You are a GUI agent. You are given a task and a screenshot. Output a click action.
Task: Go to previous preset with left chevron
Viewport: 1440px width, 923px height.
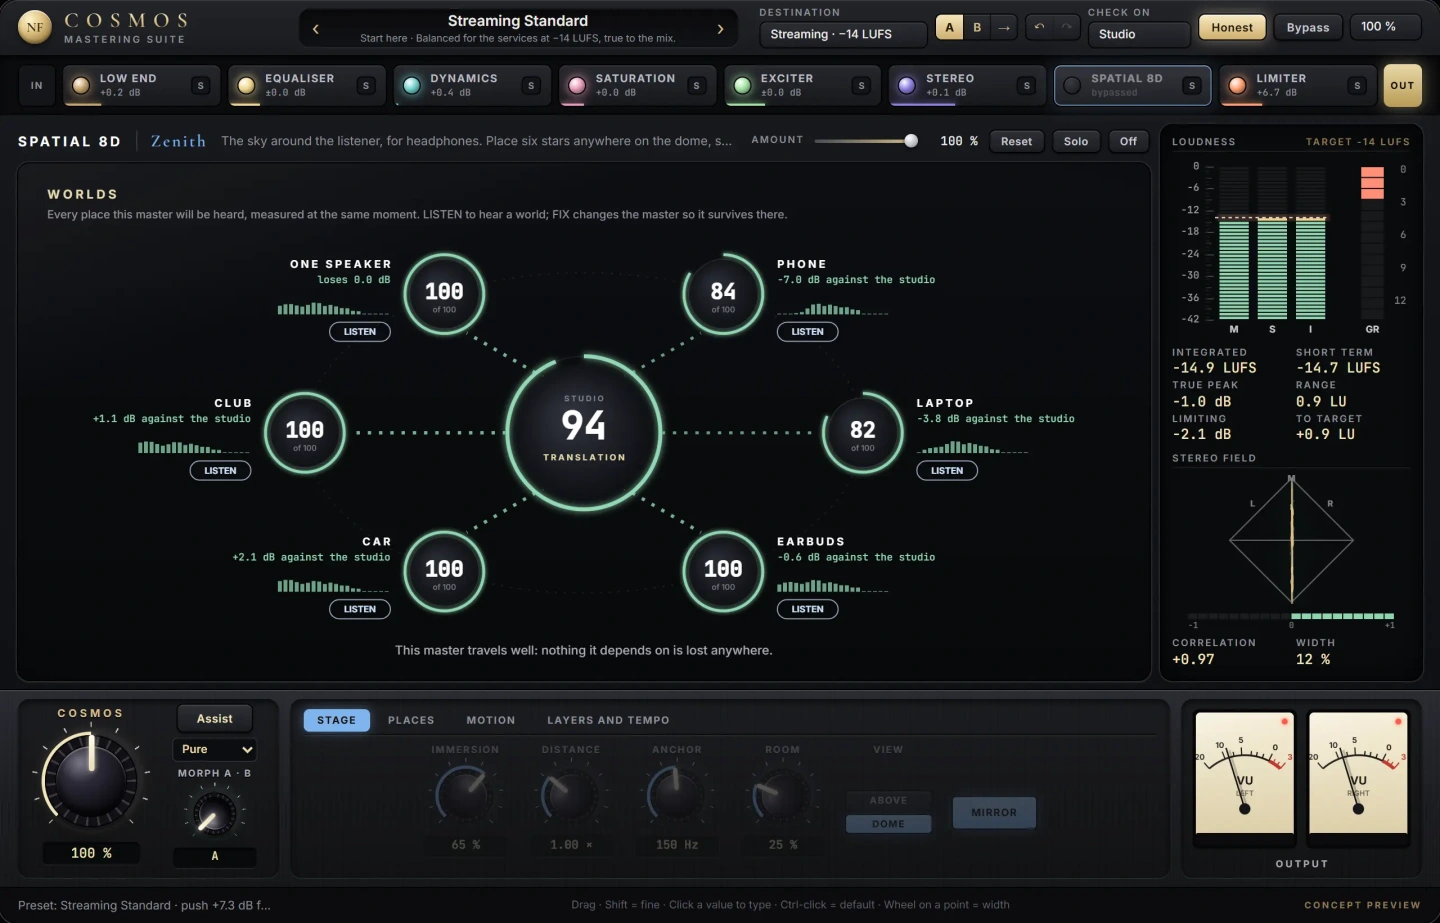[316, 29]
